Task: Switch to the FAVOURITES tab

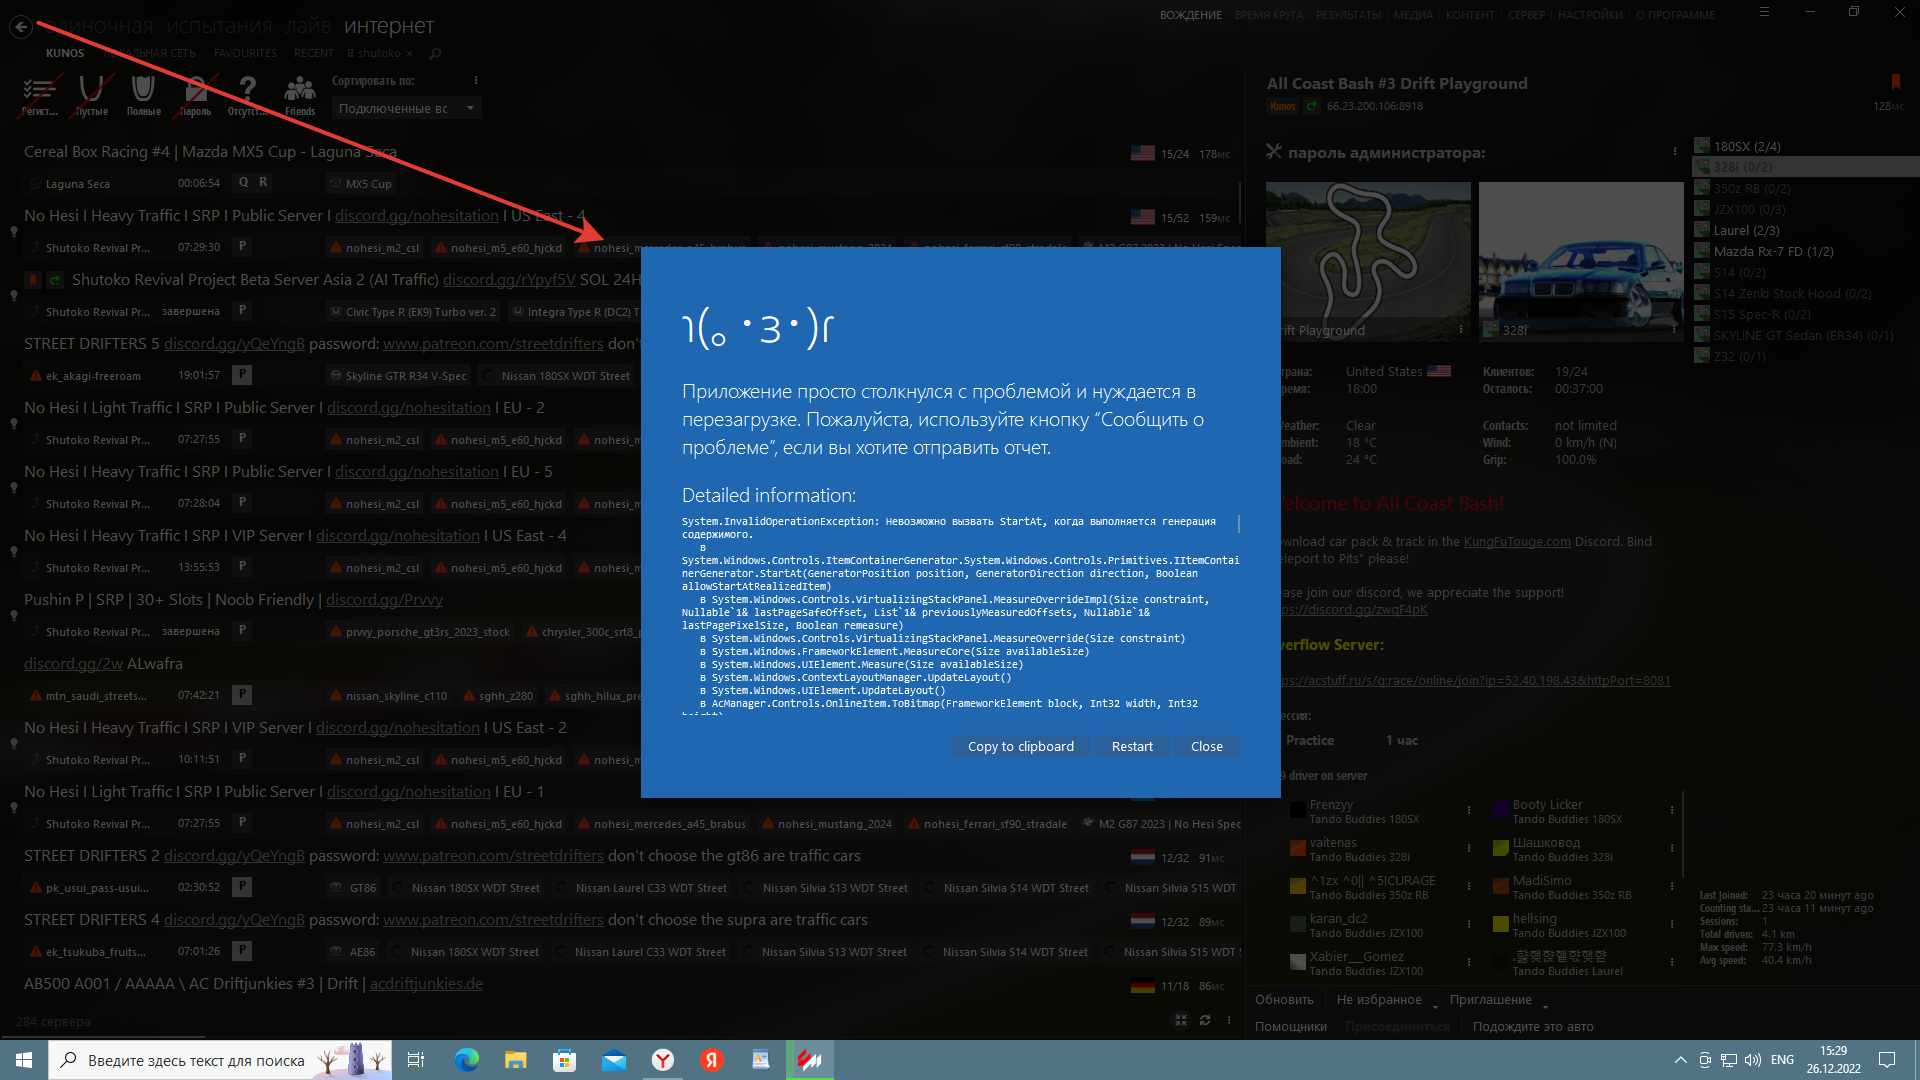Action: pos(245,53)
